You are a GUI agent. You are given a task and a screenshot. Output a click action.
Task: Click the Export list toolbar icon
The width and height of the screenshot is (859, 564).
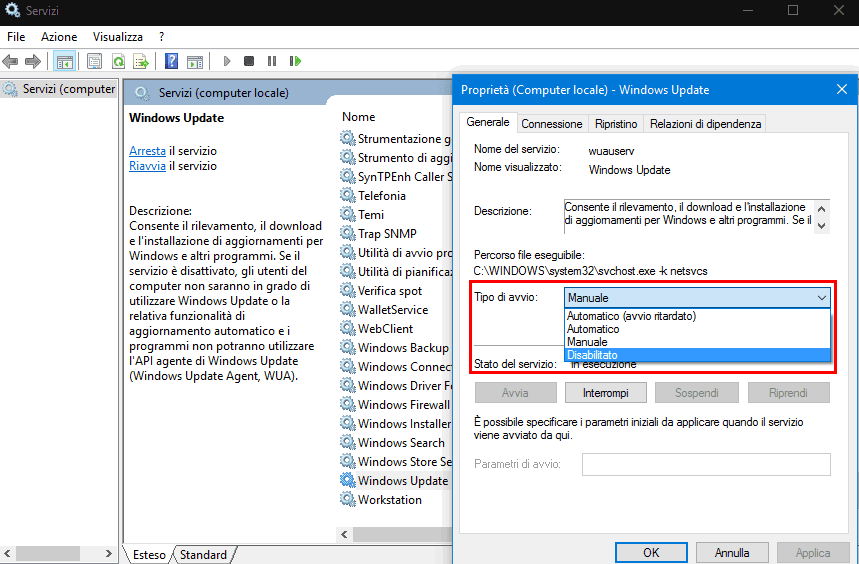click(141, 61)
